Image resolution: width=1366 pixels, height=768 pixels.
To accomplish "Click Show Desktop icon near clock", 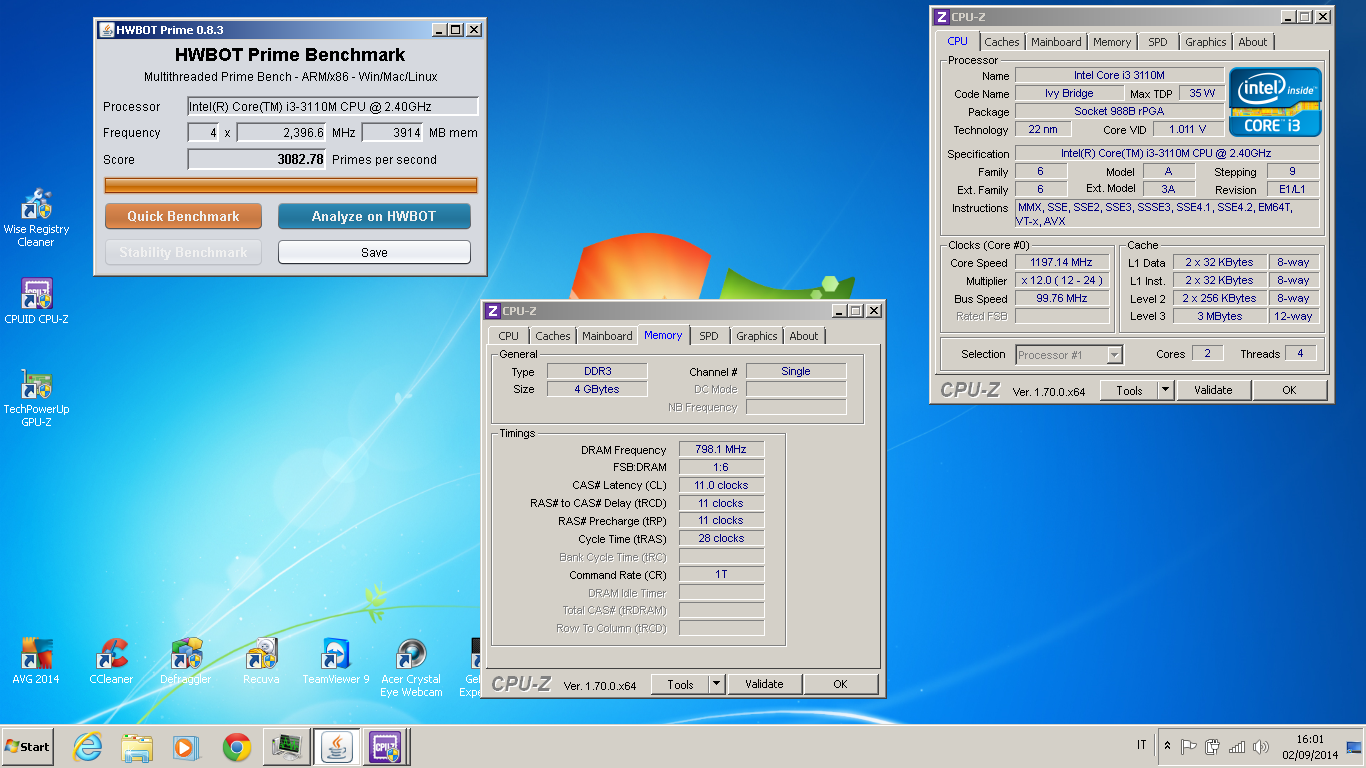I will coord(1354,746).
